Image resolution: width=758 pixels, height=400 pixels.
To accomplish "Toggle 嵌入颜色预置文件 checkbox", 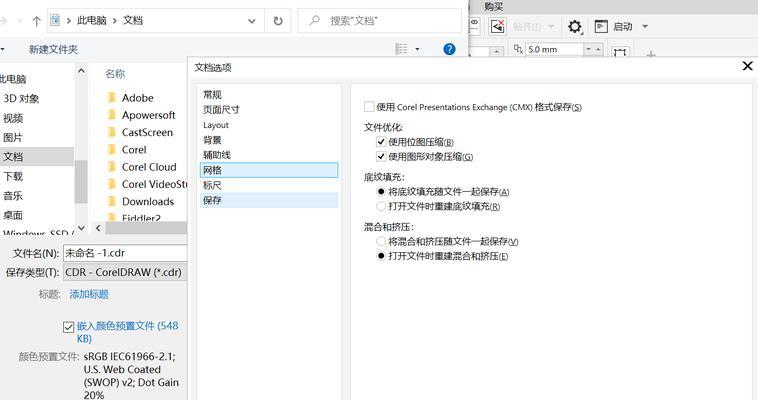I will pyautogui.click(x=69, y=327).
